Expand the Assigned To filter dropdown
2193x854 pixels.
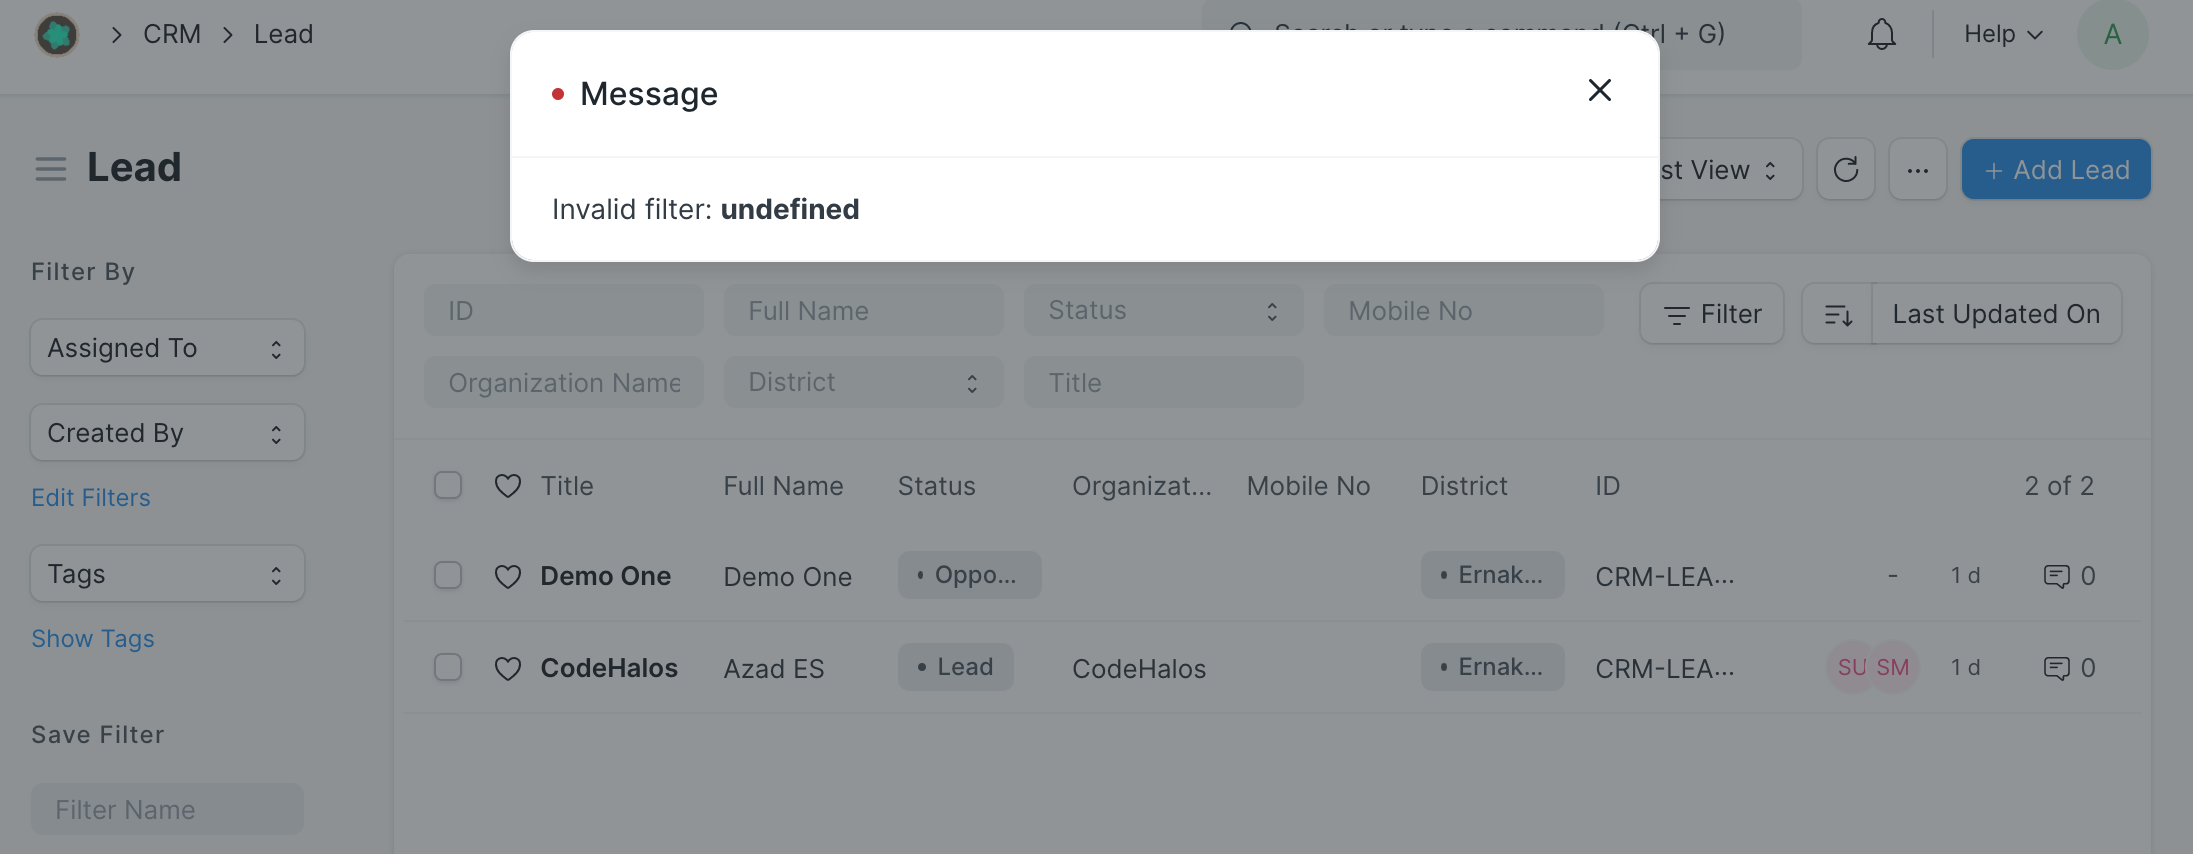tap(167, 348)
